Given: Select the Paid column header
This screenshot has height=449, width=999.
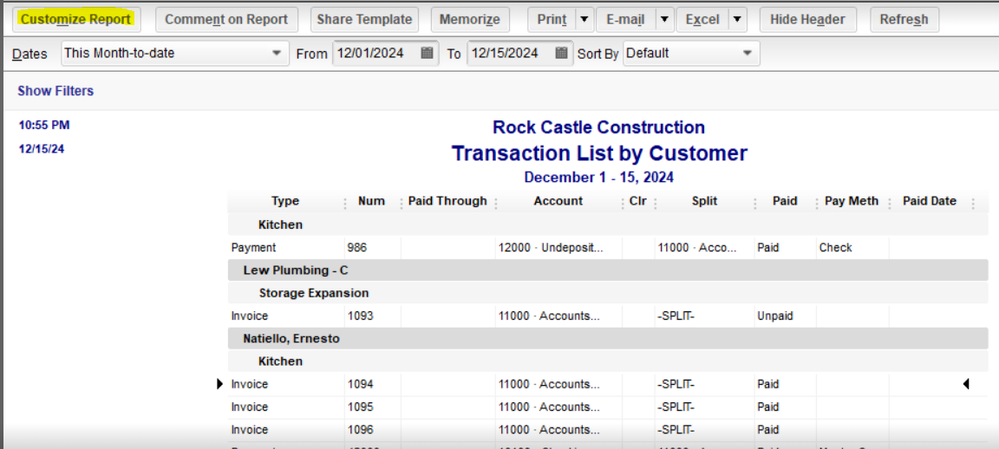Looking at the screenshot, I should 785,201.
